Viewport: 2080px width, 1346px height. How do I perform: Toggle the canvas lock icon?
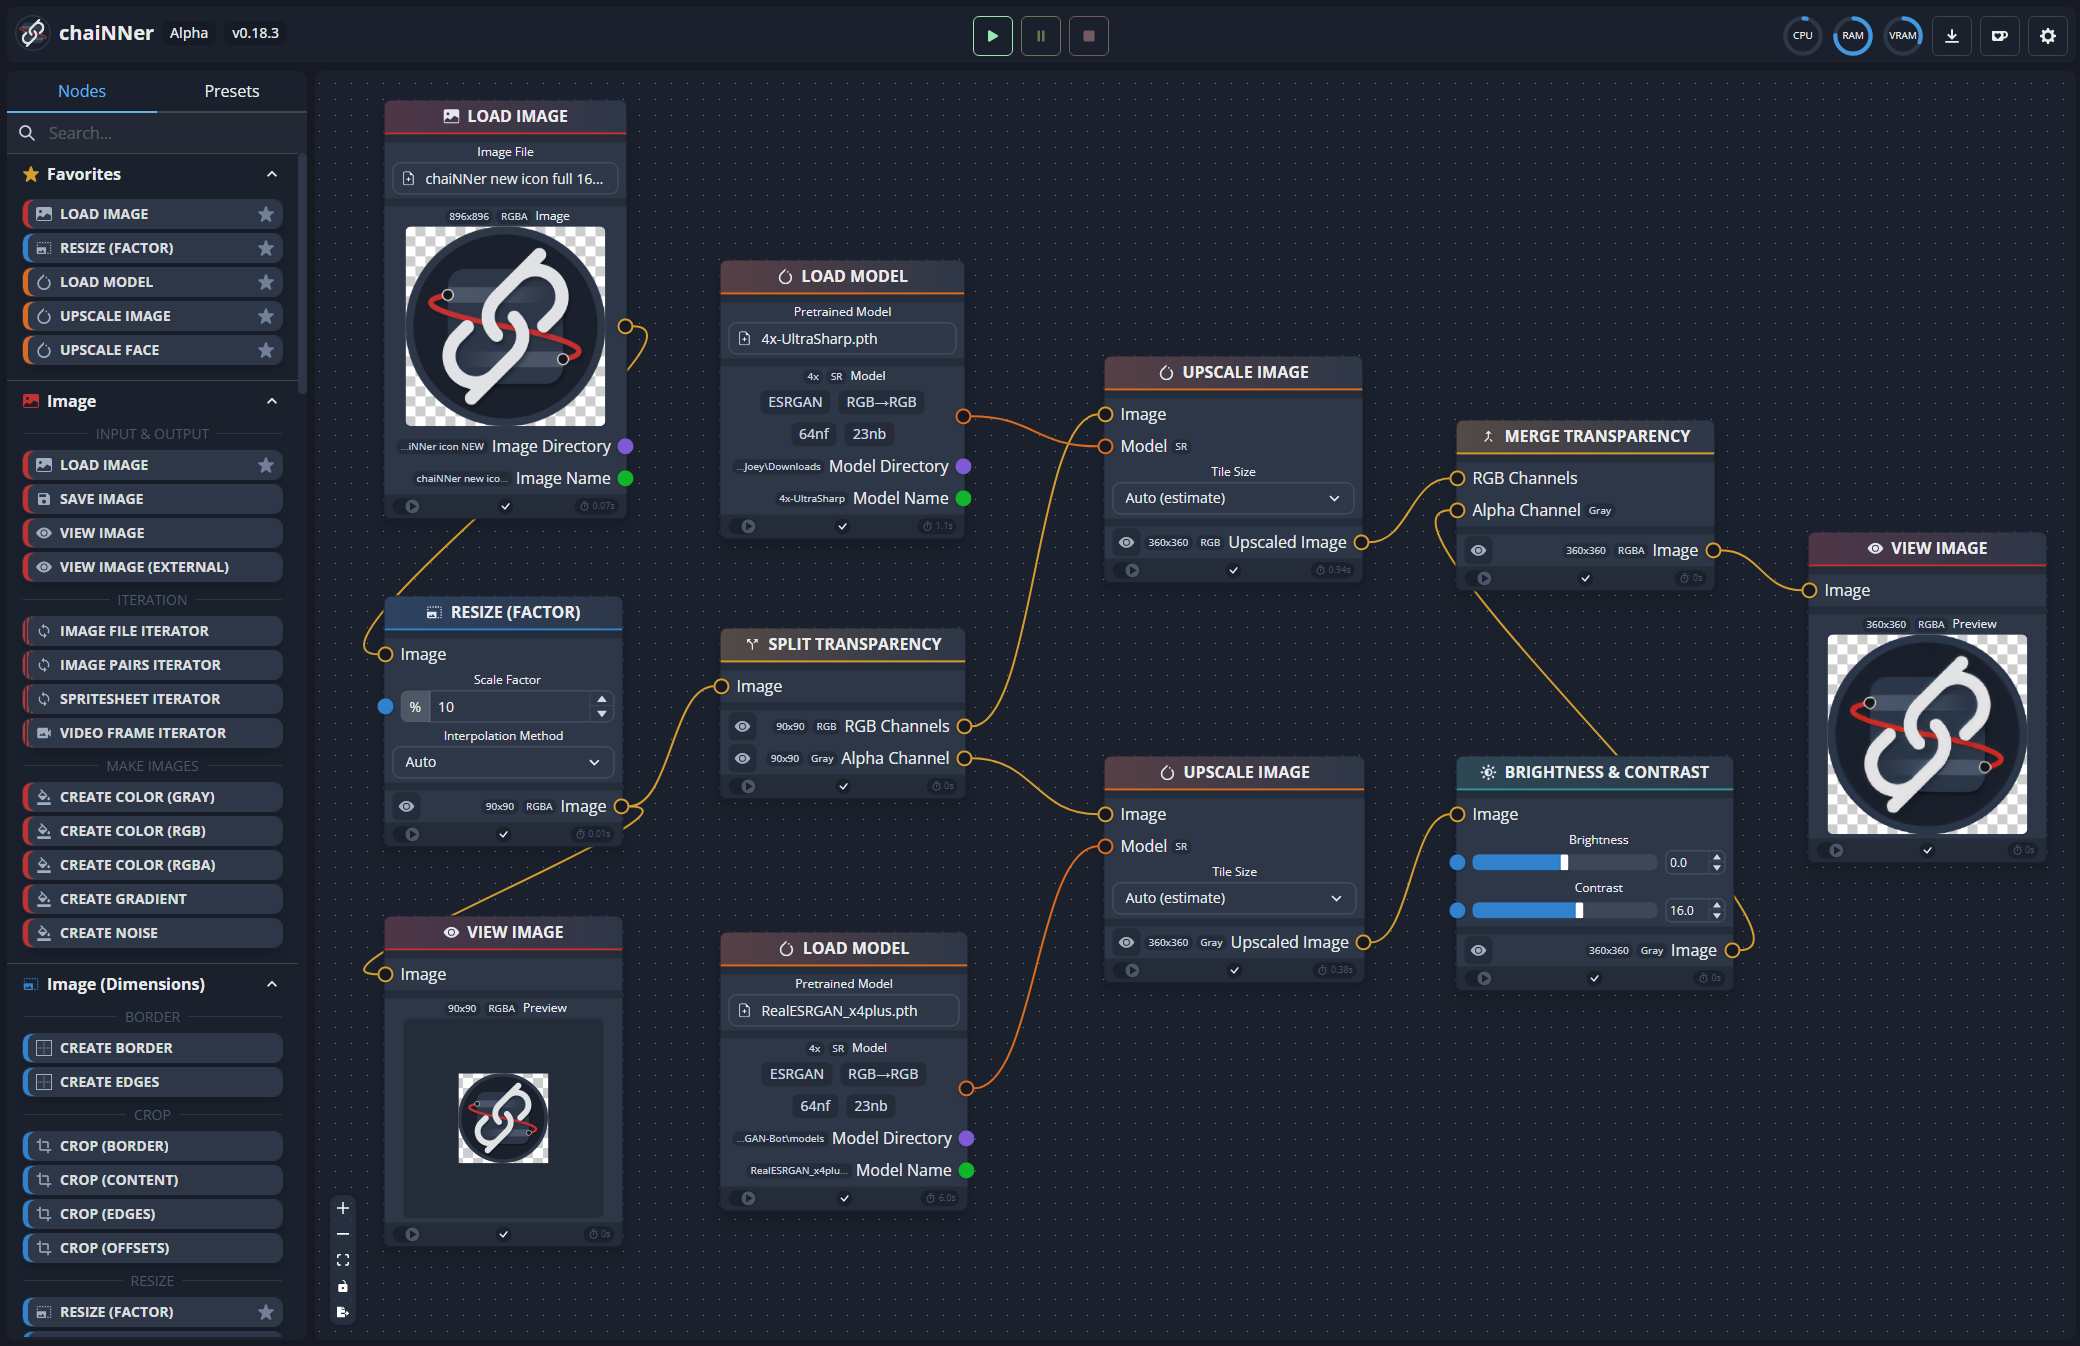pos(343,1286)
